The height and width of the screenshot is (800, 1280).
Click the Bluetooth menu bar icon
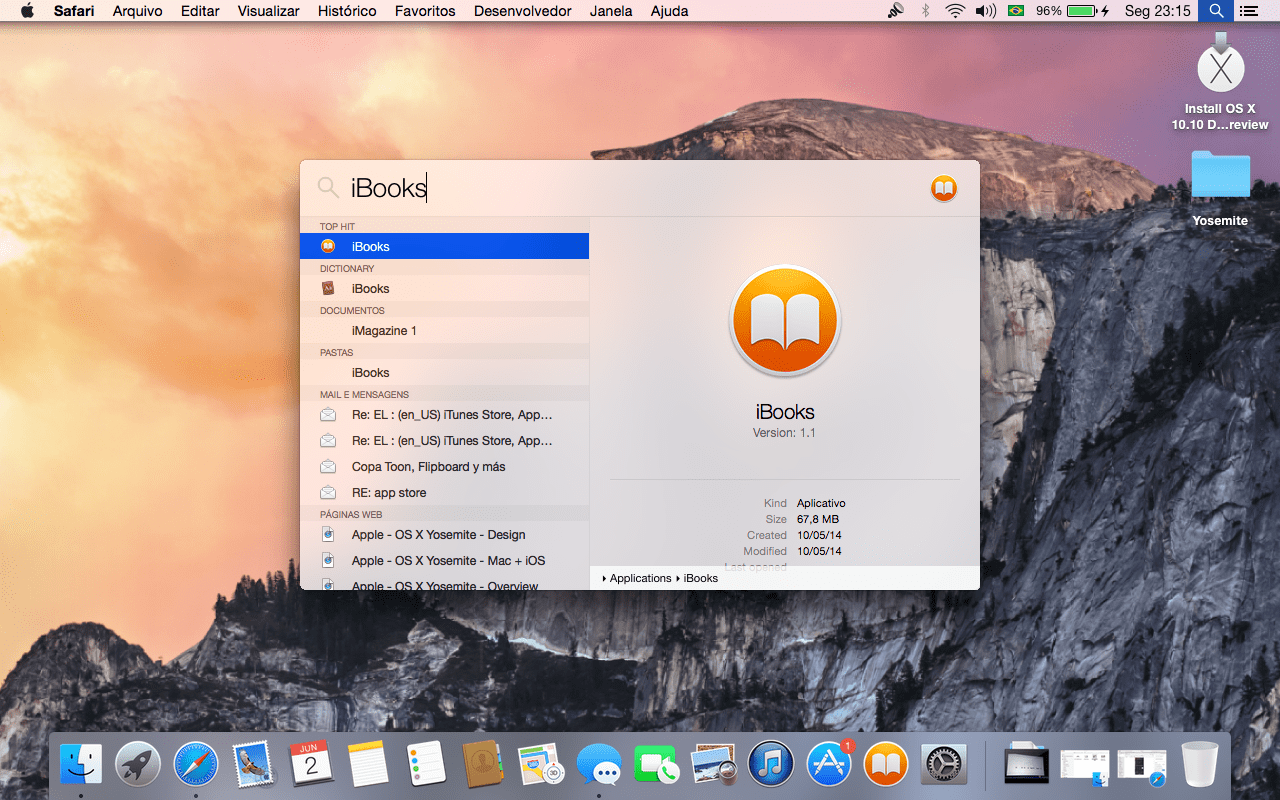click(x=925, y=11)
